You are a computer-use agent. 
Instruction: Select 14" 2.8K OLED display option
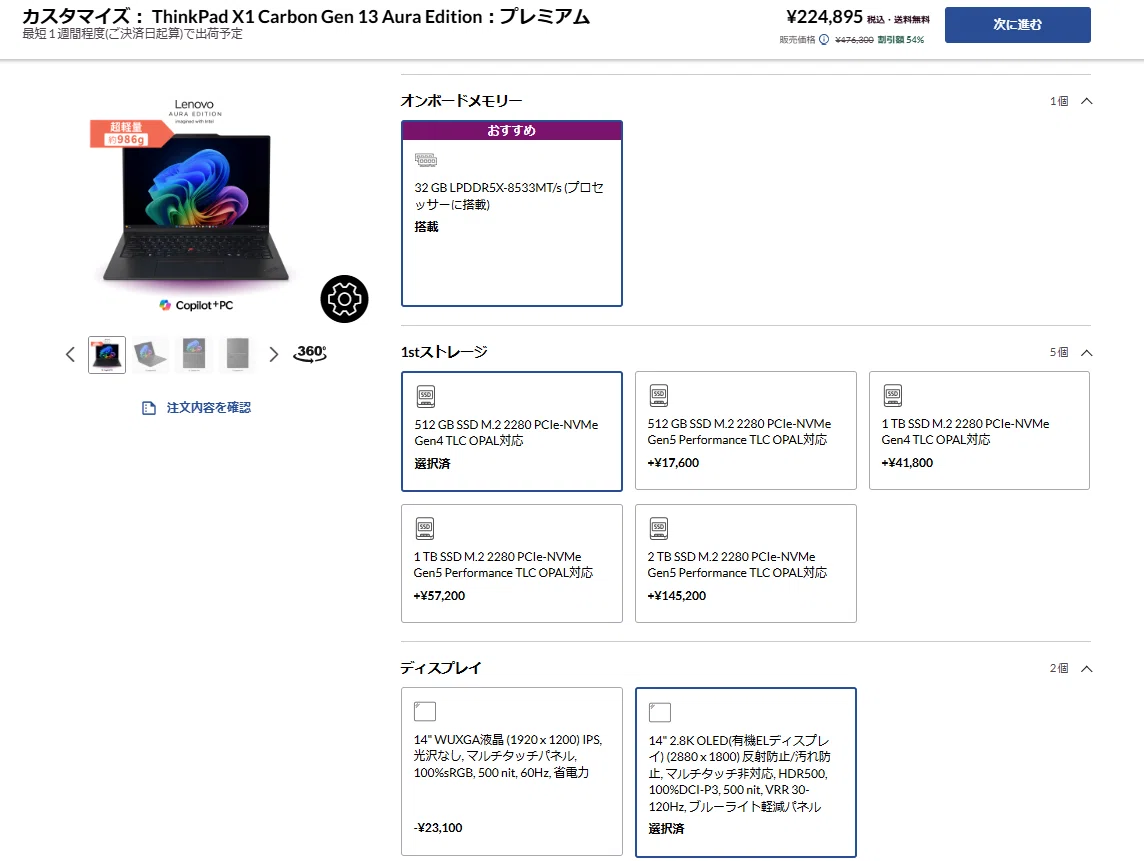click(x=746, y=772)
